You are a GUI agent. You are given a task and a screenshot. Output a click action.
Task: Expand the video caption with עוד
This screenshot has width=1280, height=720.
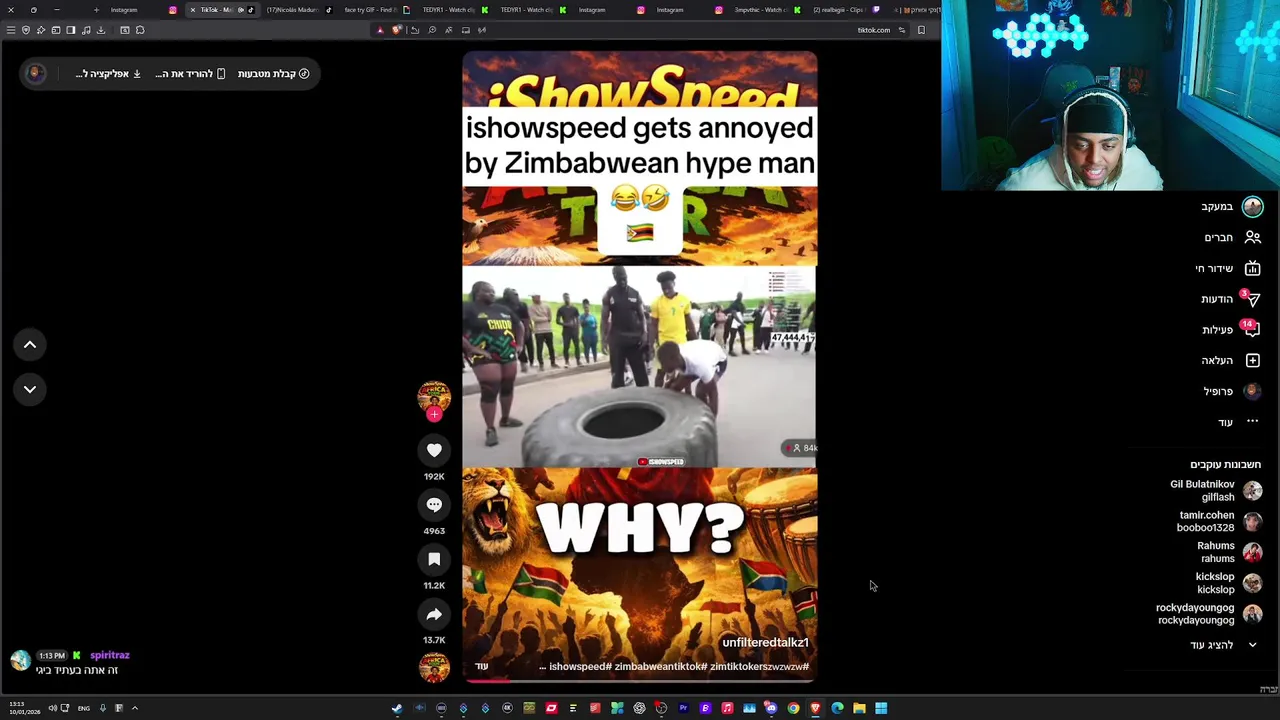pyautogui.click(x=482, y=666)
